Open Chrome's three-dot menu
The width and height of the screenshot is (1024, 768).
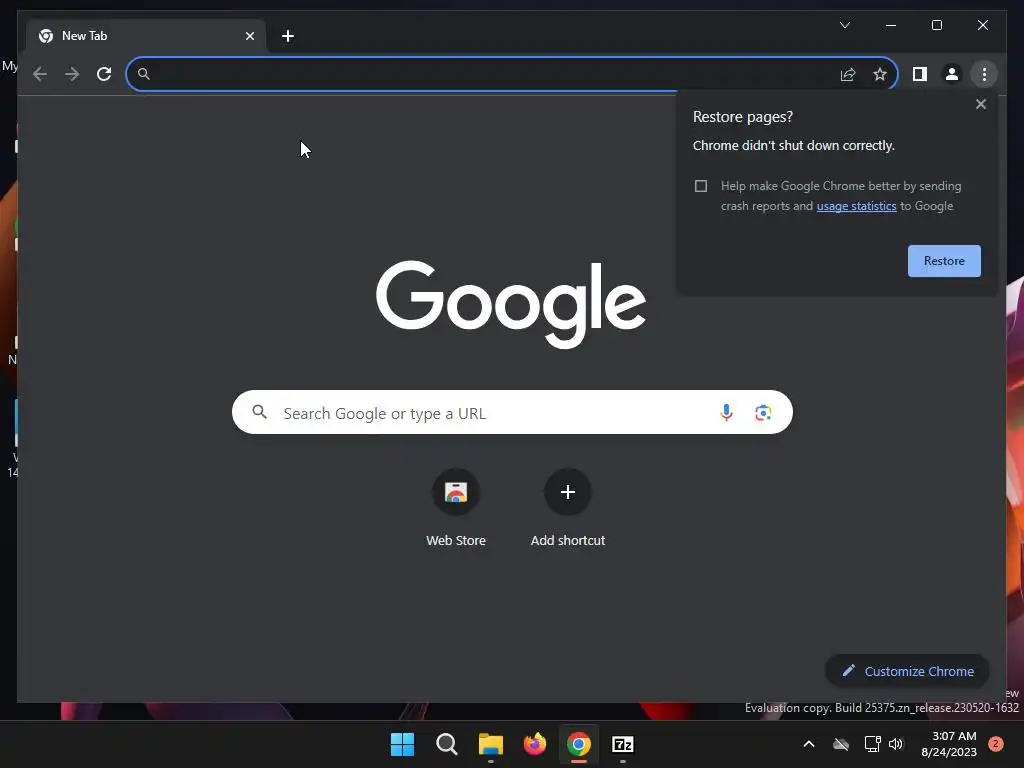[x=984, y=74]
